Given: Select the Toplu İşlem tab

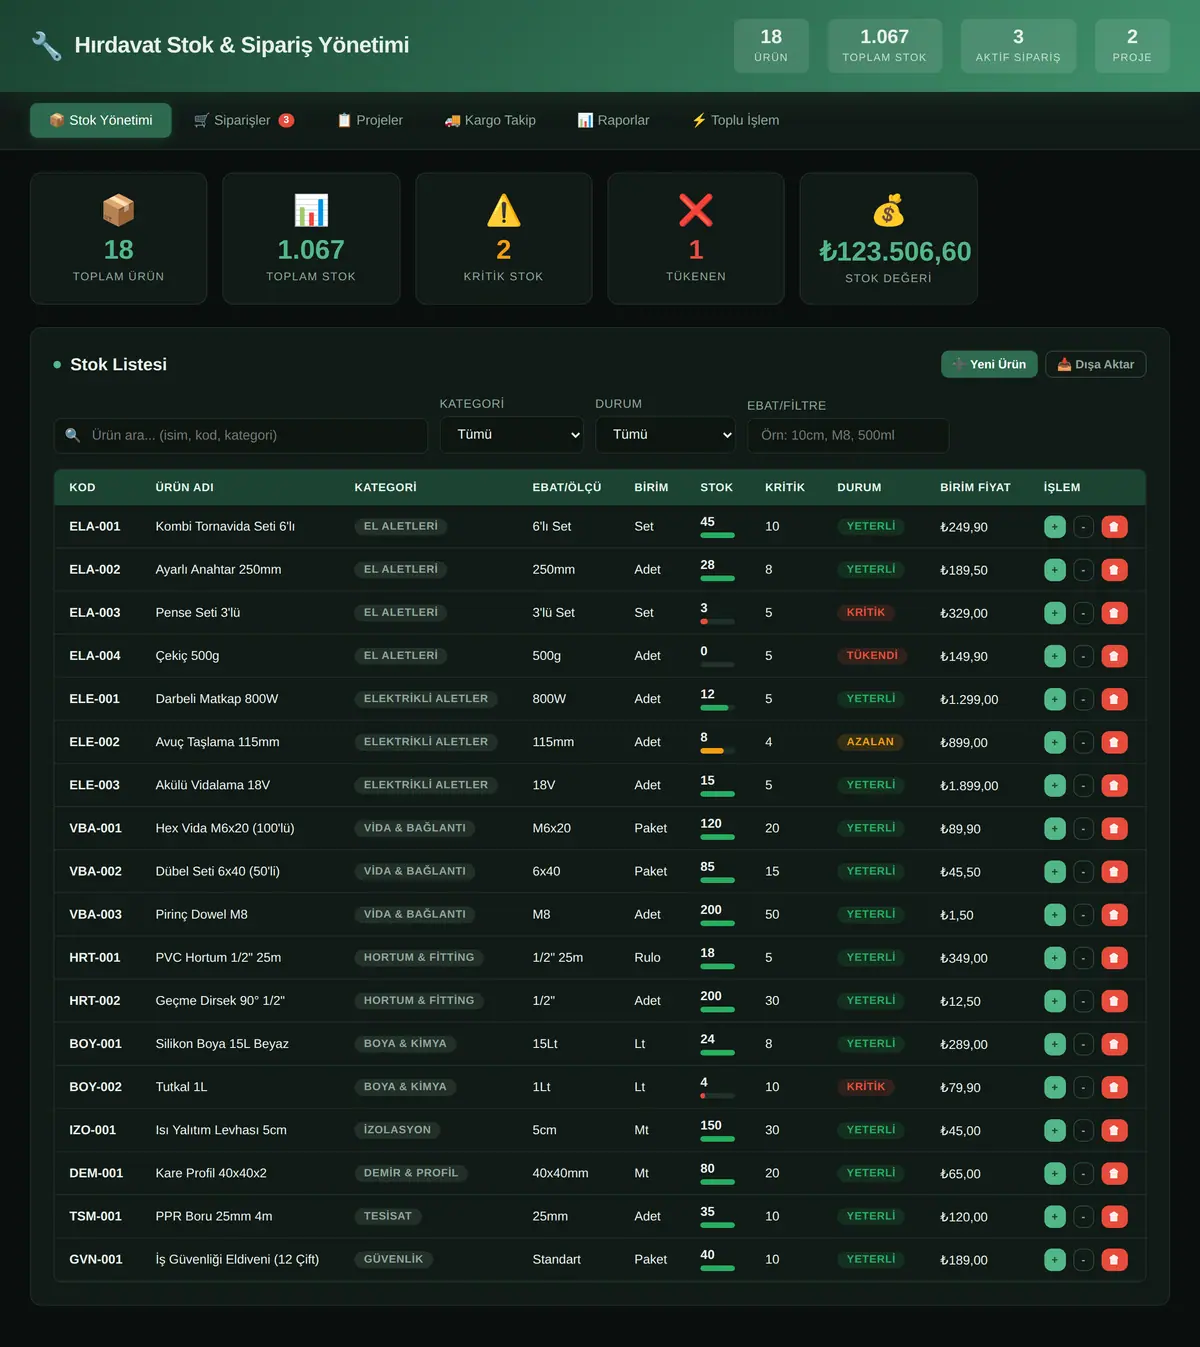Looking at the screenshot, I should point(735,120).
